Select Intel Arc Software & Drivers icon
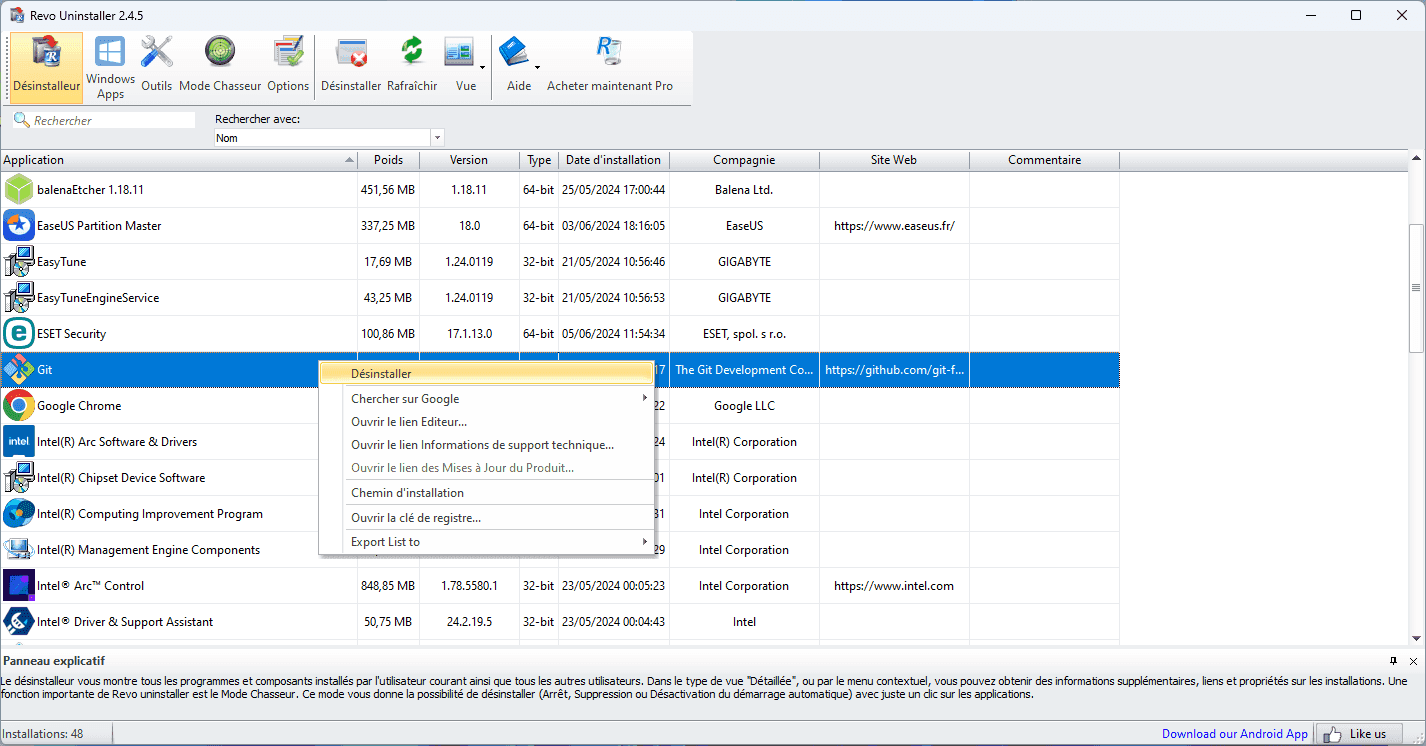 click(x=19, y=441)
